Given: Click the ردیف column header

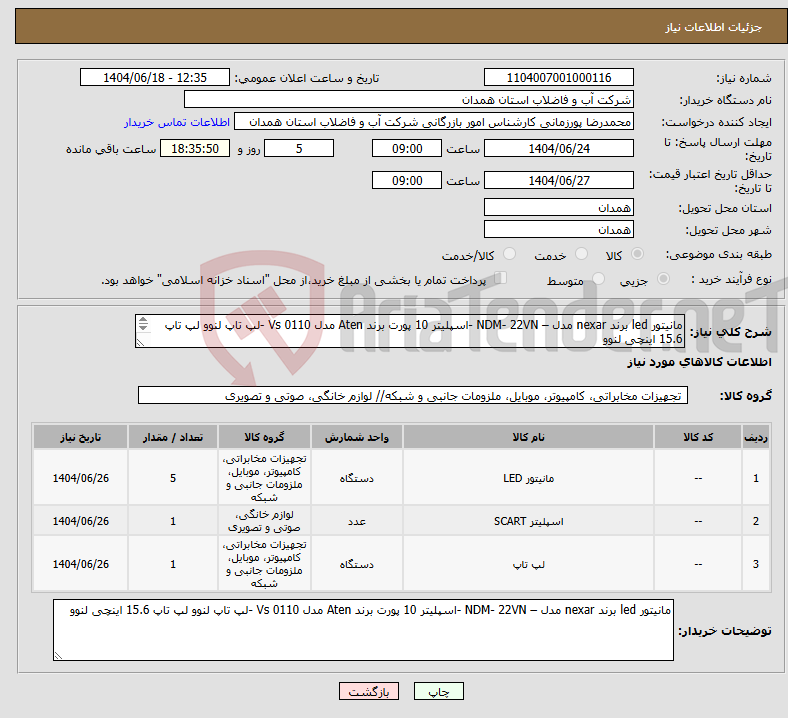Looking at the screenshot, I should (756, 437).
